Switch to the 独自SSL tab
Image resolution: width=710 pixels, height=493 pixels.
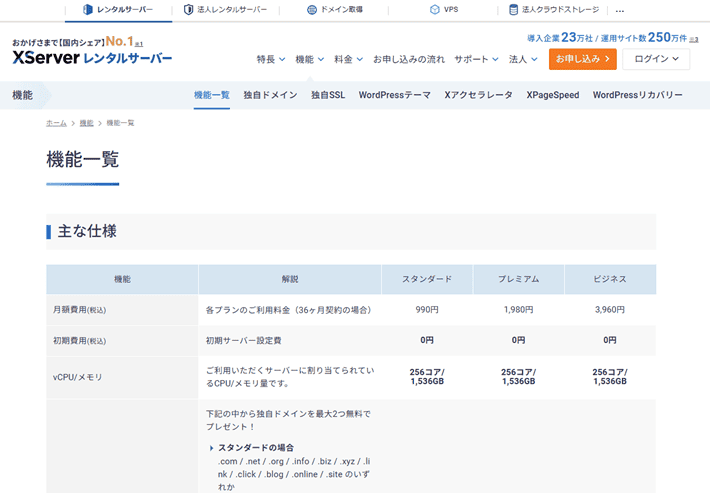327,95
